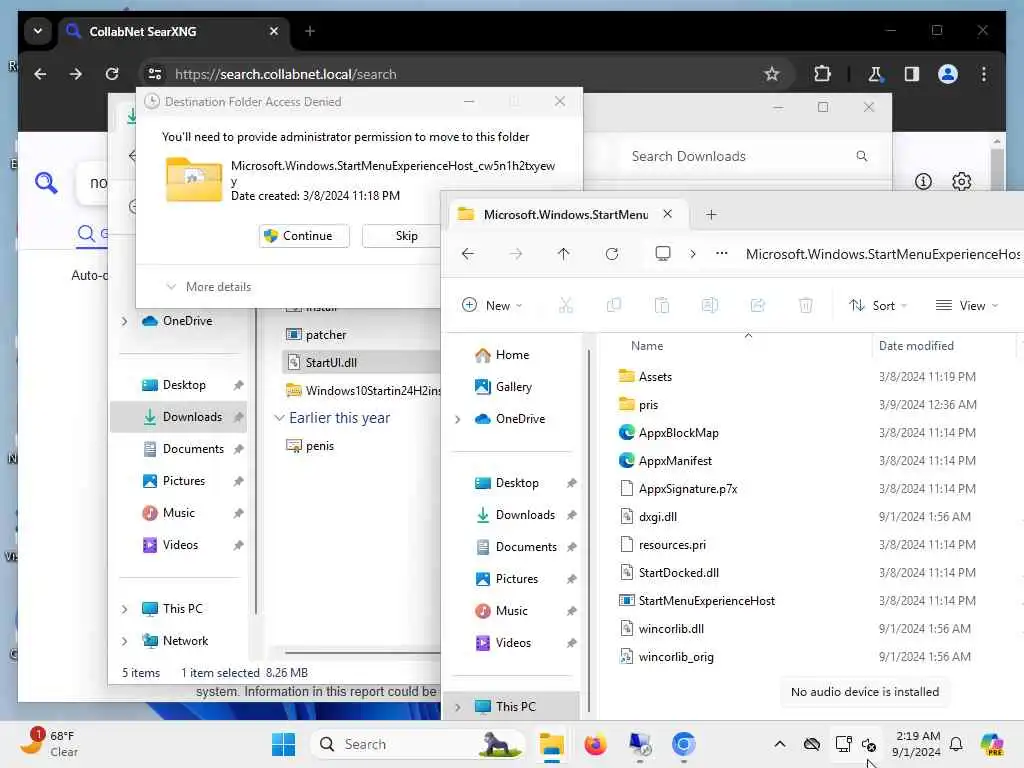
Task: Select the CollabNet SearXNG browser tab
Action: tap(172, 31)
